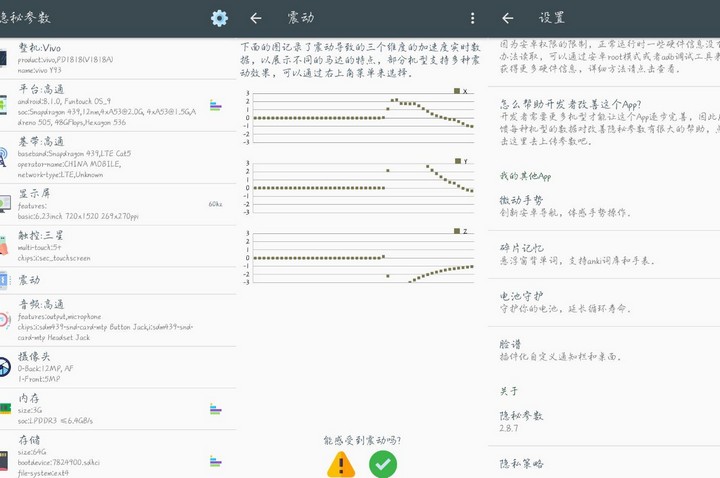Open settings via the gear icon
Image resolution: width=720 pixels, height=478 pixels.
click(219, 18)
